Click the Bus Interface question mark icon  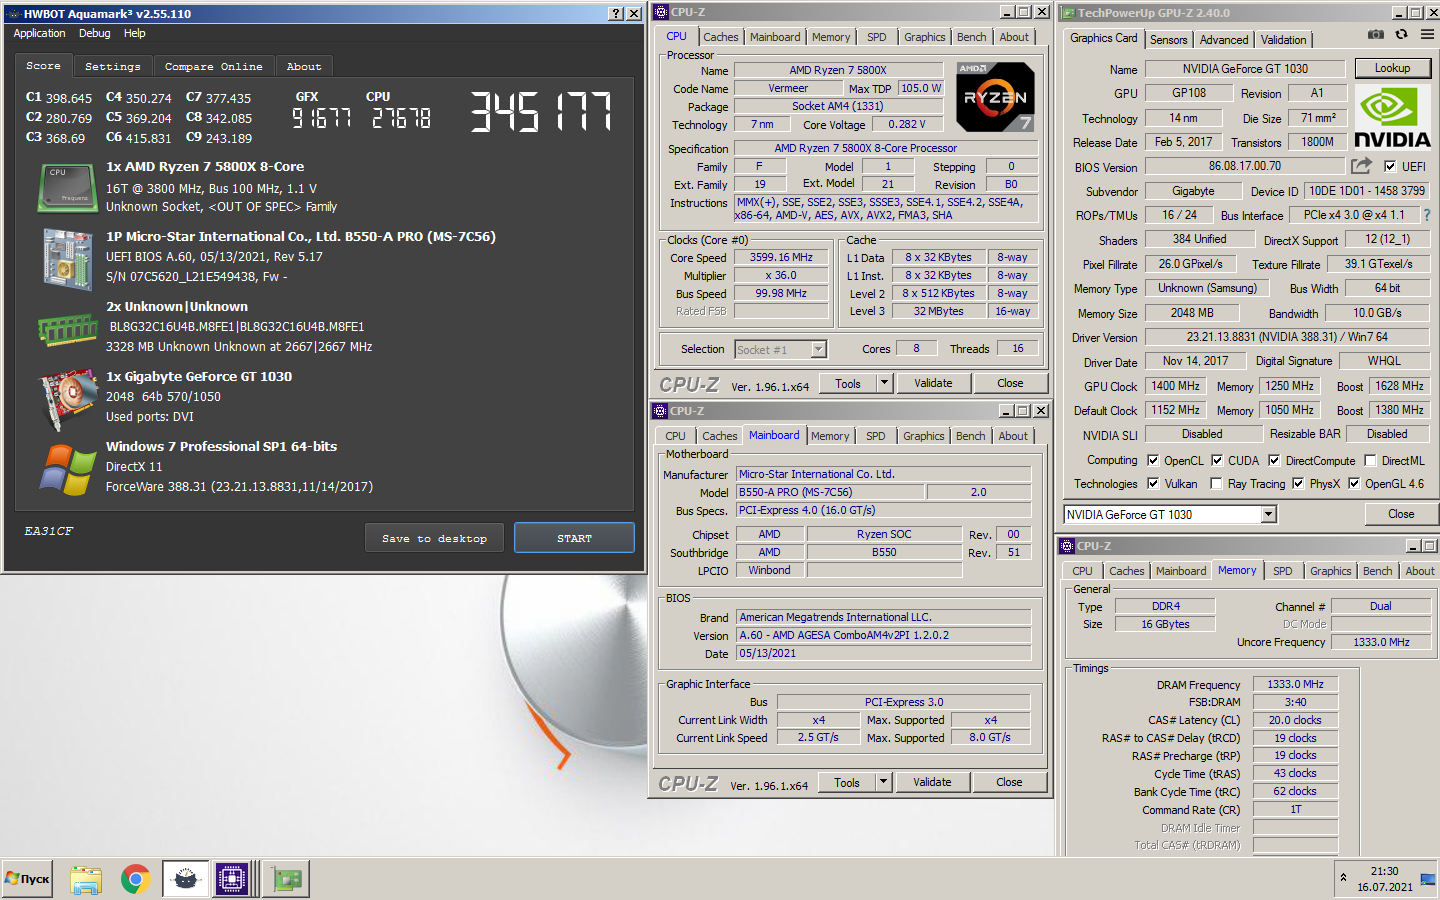click(1427, 215)
